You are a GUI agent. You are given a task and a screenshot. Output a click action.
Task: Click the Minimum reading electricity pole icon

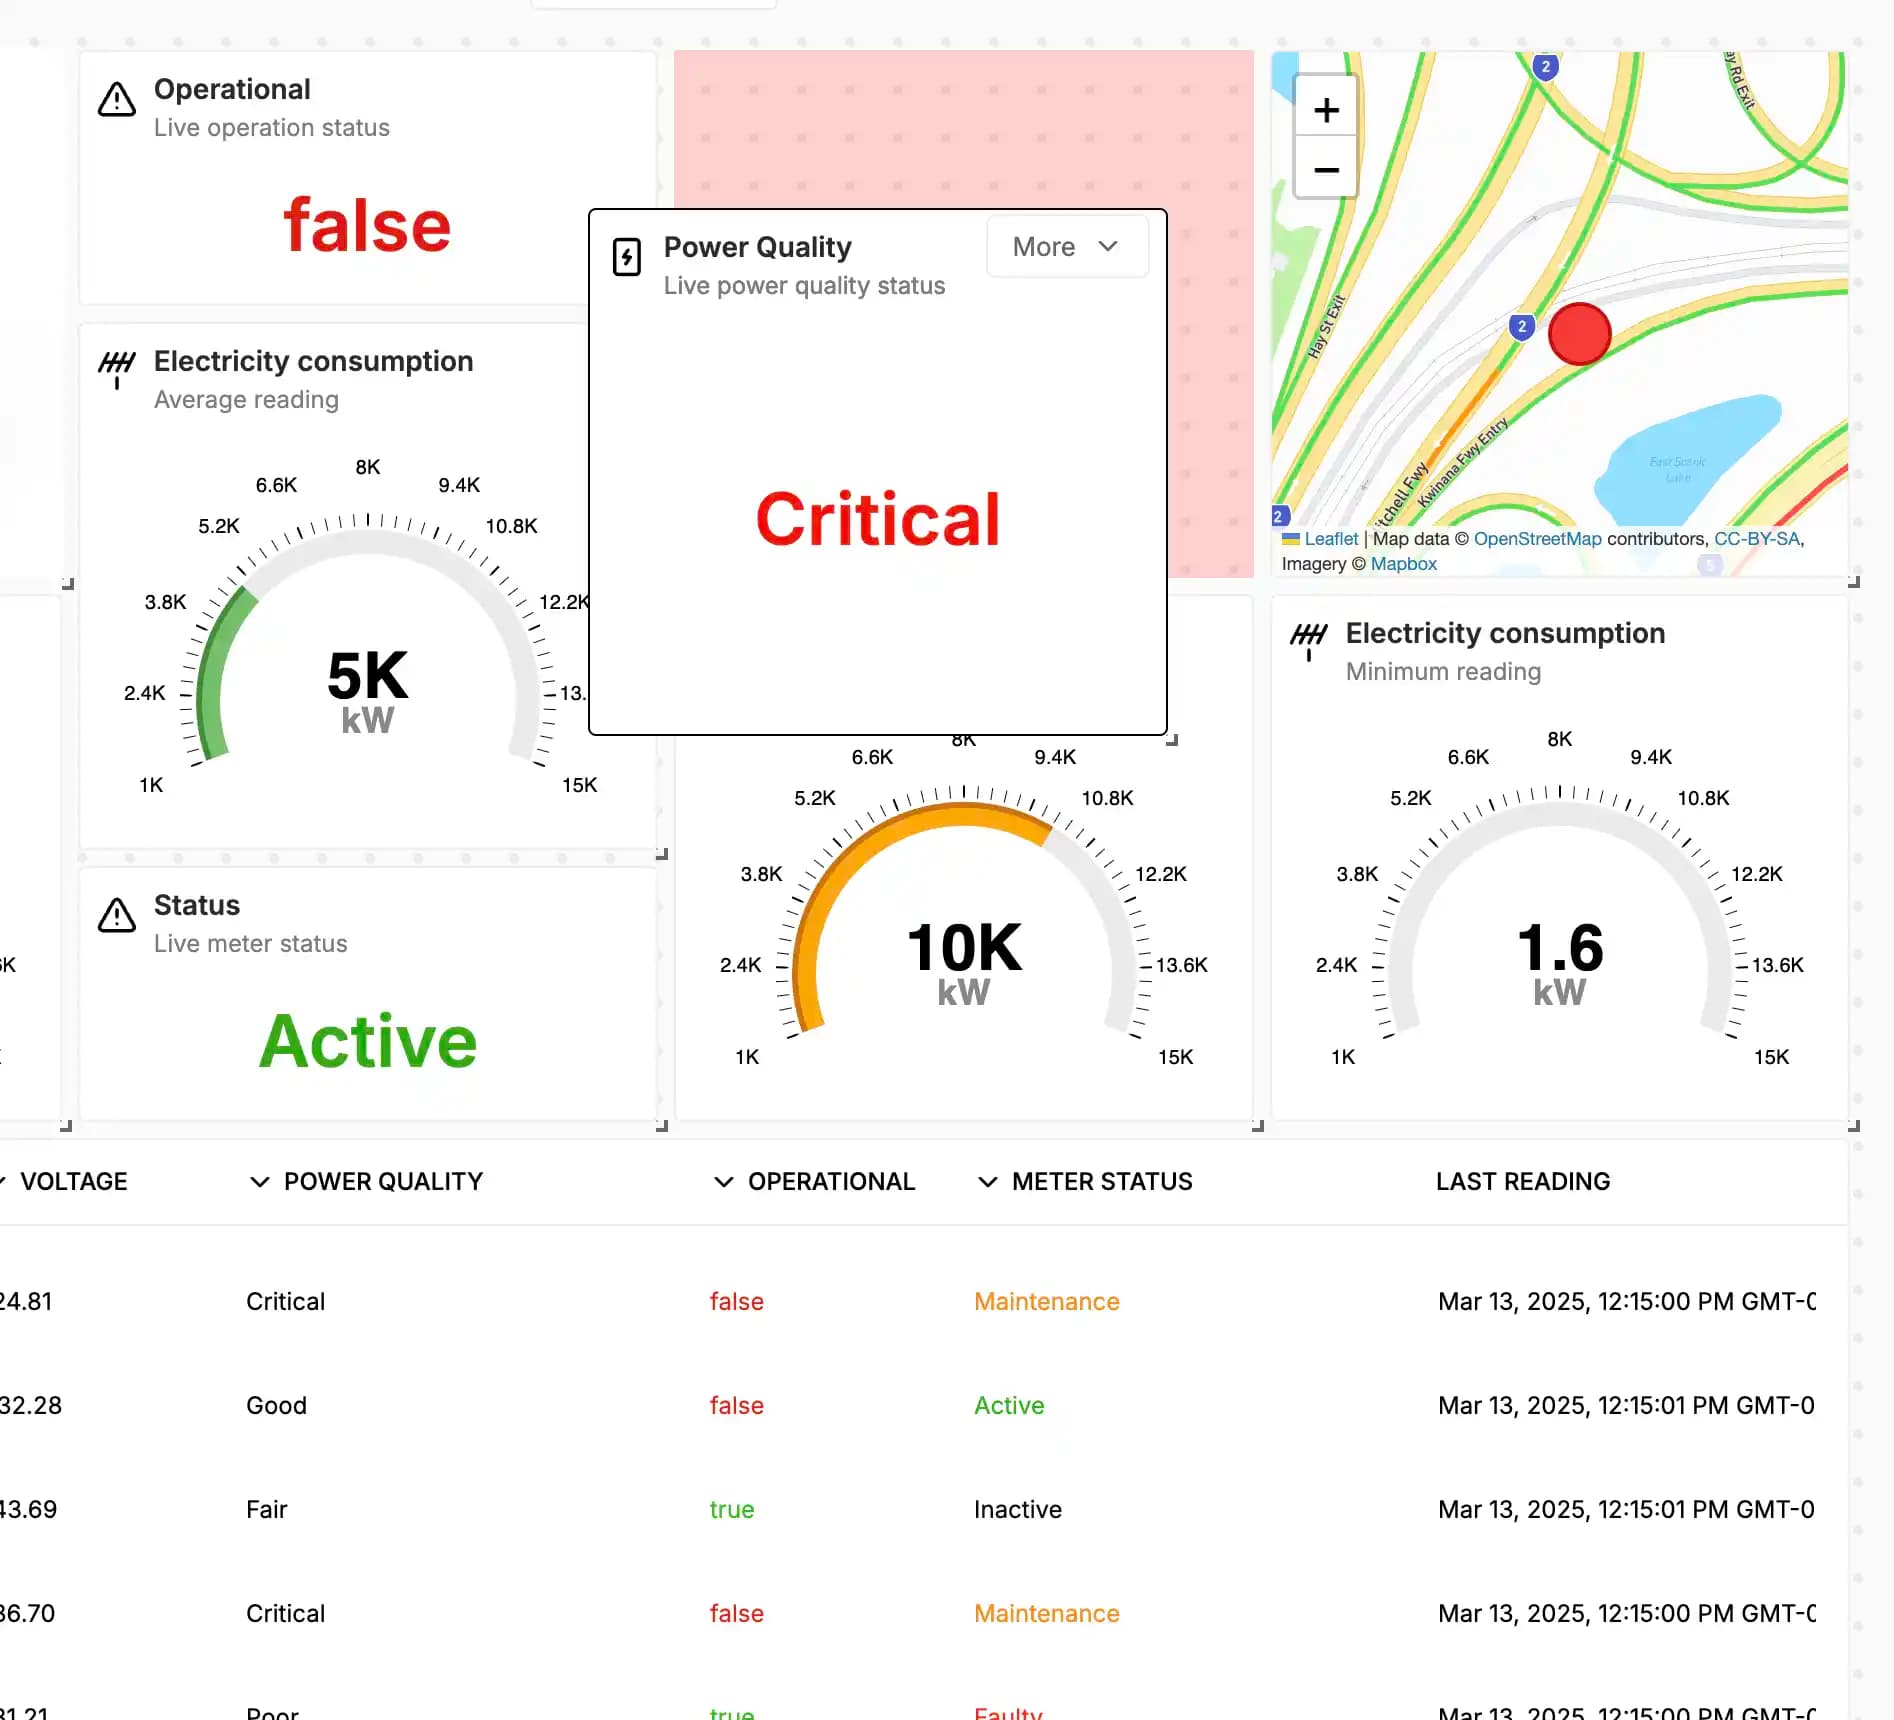click(1308, 639)
